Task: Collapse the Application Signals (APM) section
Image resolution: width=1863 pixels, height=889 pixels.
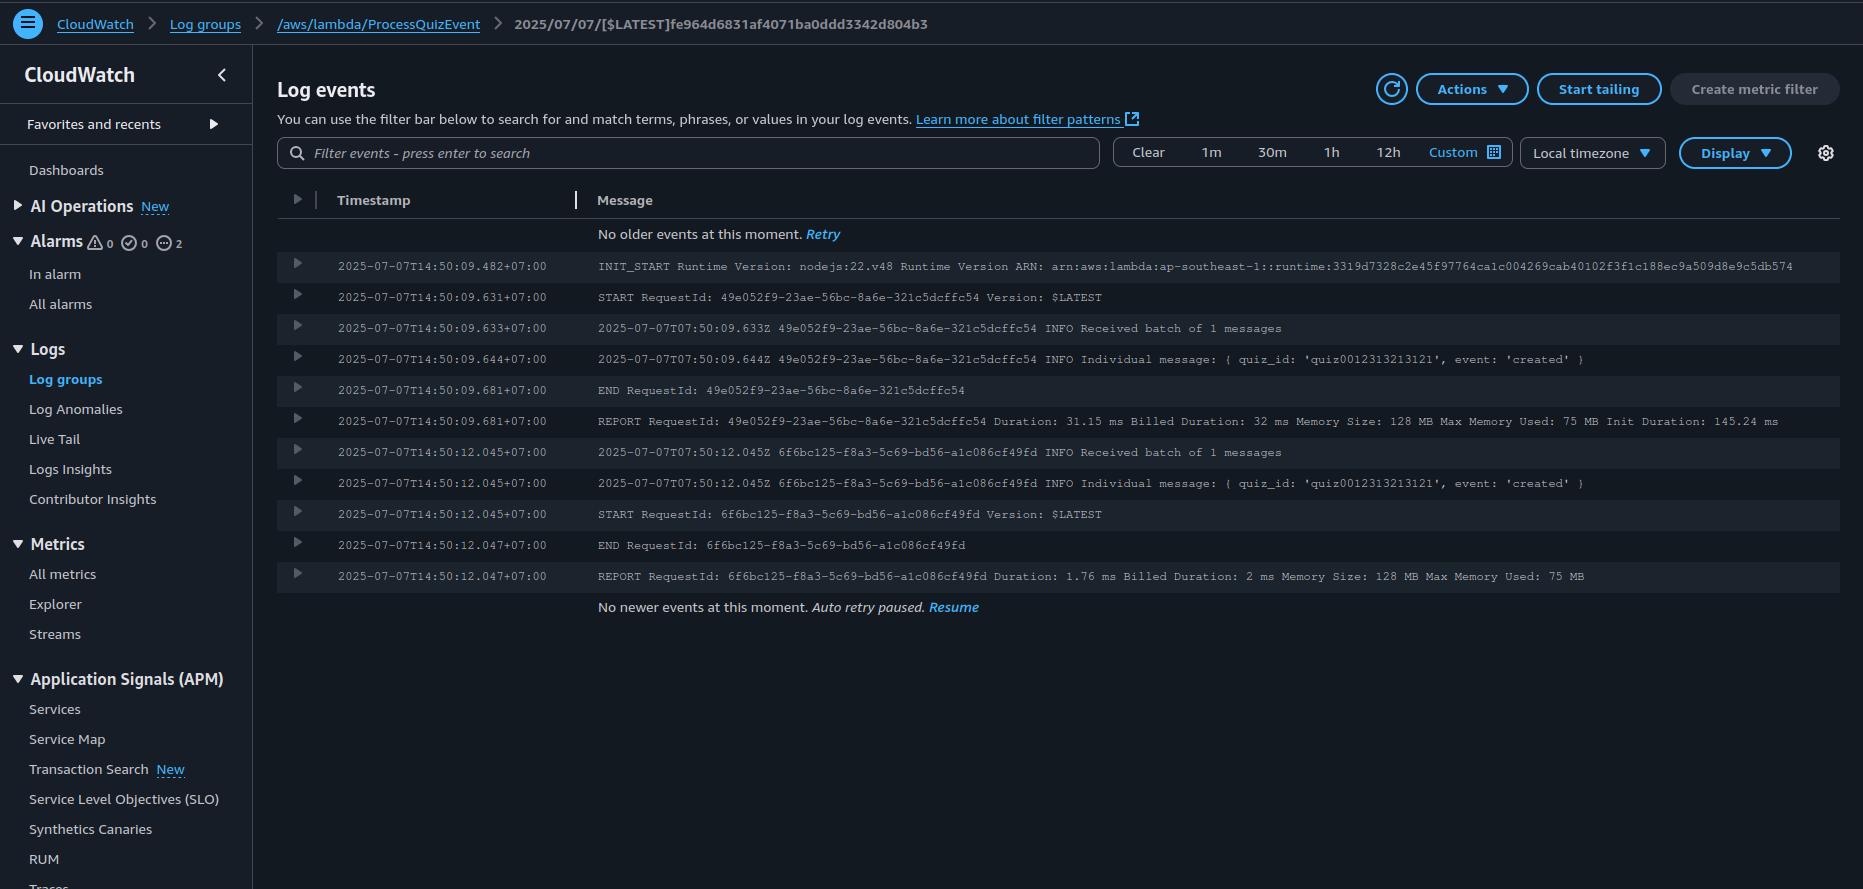Action: tap(18, 679)
